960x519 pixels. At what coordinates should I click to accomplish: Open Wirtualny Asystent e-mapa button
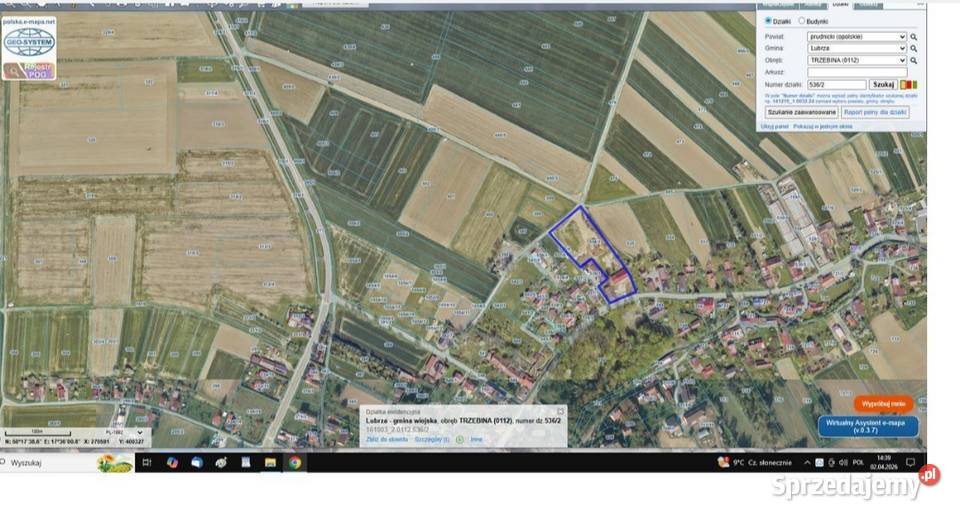point(868,427)
